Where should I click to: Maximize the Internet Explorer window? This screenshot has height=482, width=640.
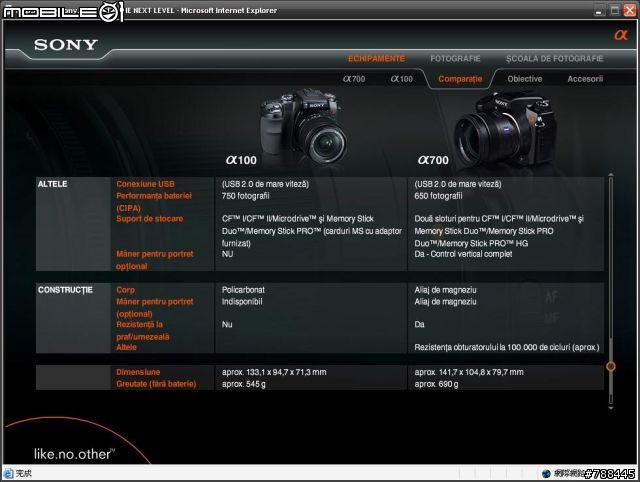[x=615, y=11]
